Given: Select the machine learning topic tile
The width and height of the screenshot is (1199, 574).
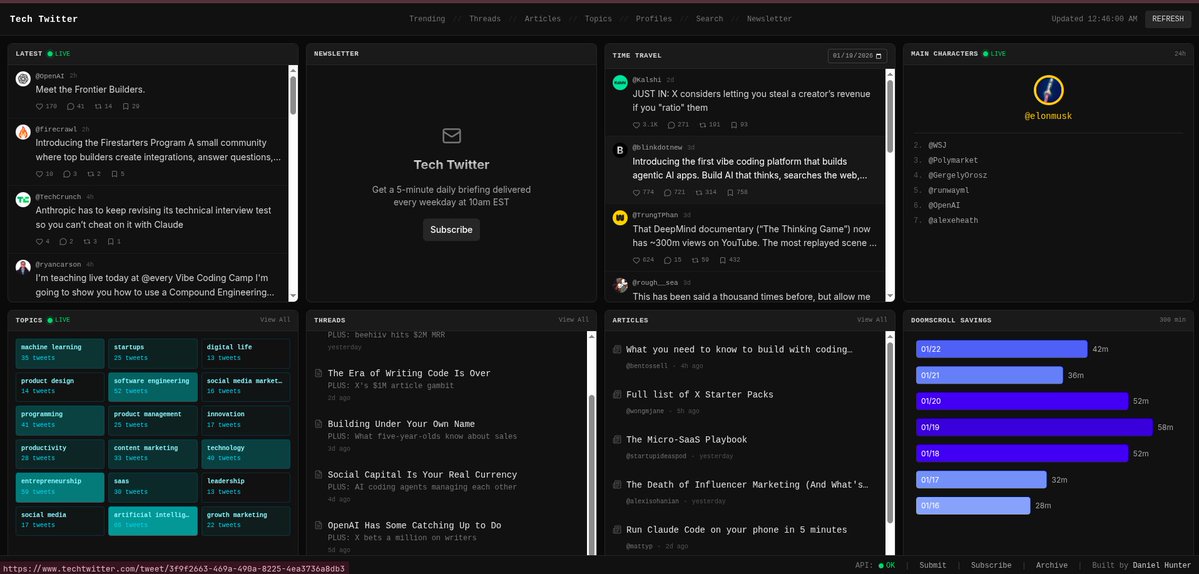Looking at the screenshot, I should click(x=60, y=352).
